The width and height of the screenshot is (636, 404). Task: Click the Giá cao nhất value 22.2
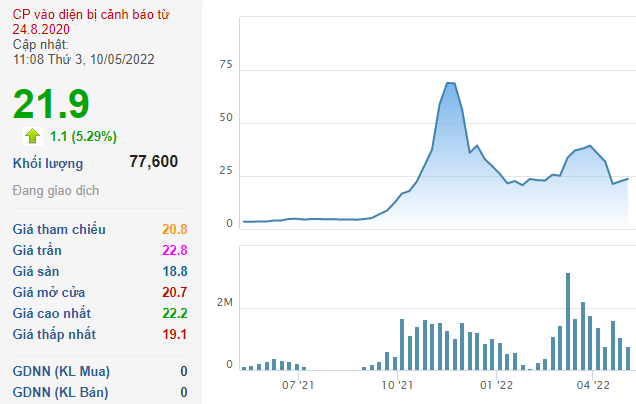coord(175,313)
